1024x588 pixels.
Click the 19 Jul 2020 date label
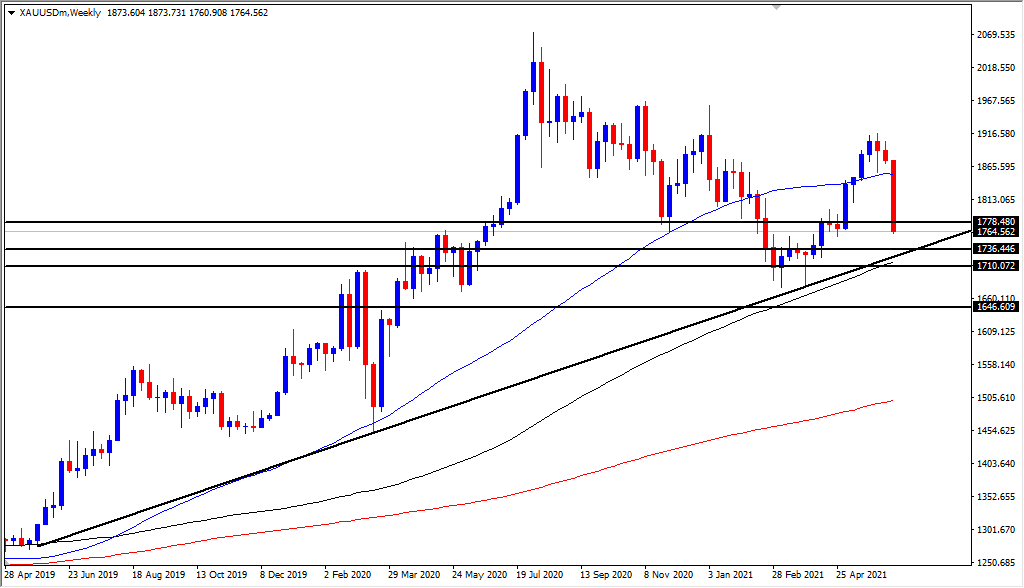[539, 575]
